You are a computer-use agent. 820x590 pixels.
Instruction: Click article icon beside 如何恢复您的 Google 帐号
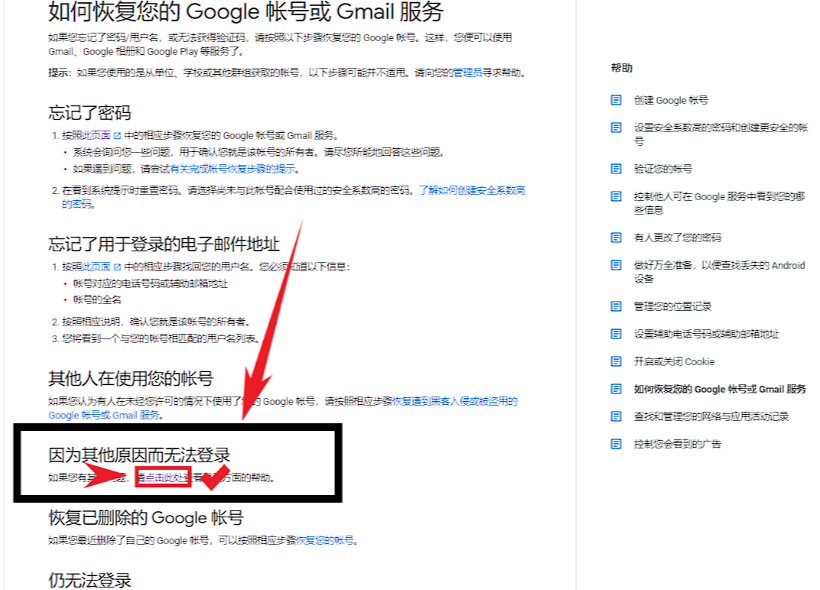coord(616,389)
